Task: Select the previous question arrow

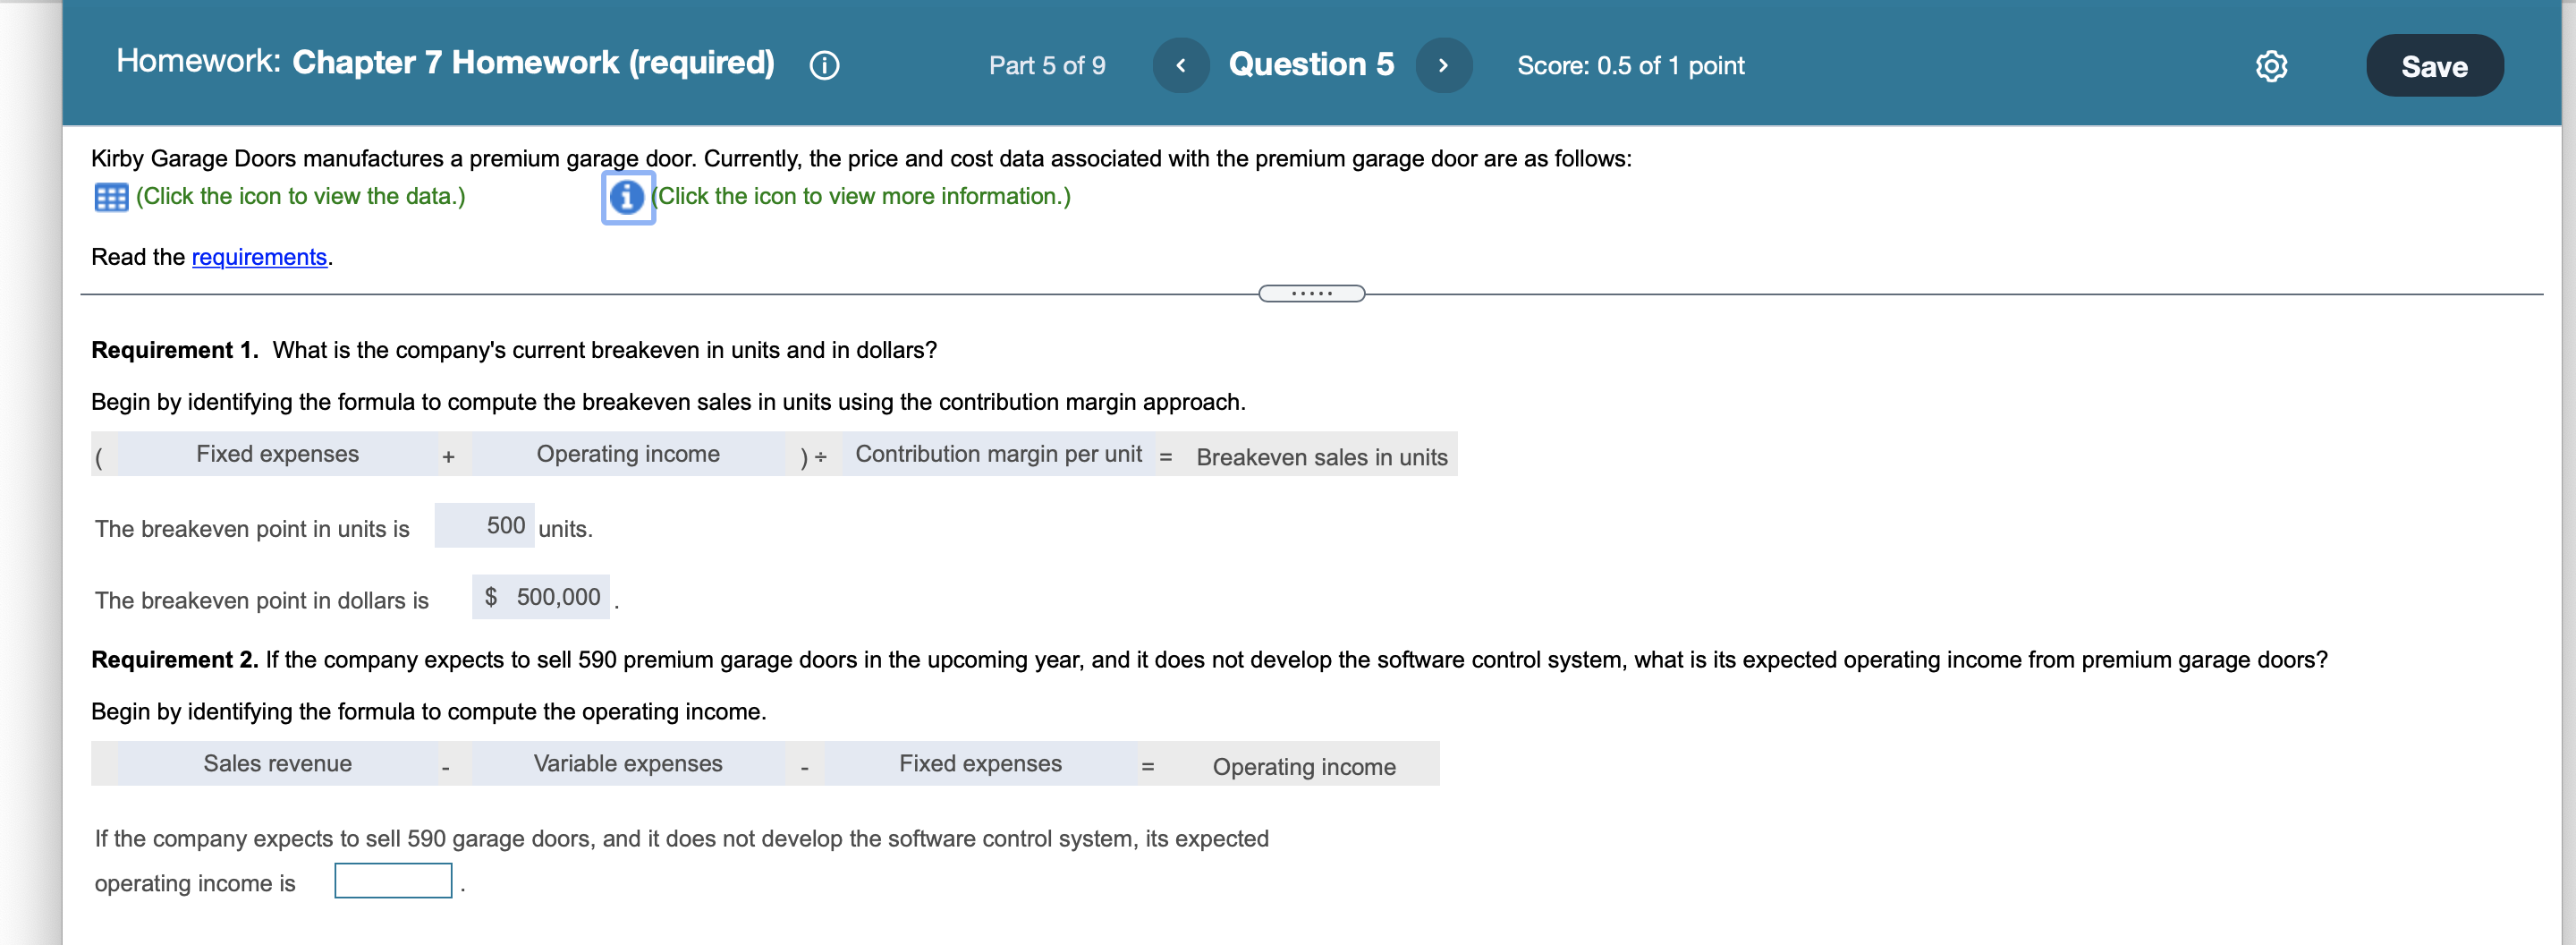Action: pos(1181,65)
